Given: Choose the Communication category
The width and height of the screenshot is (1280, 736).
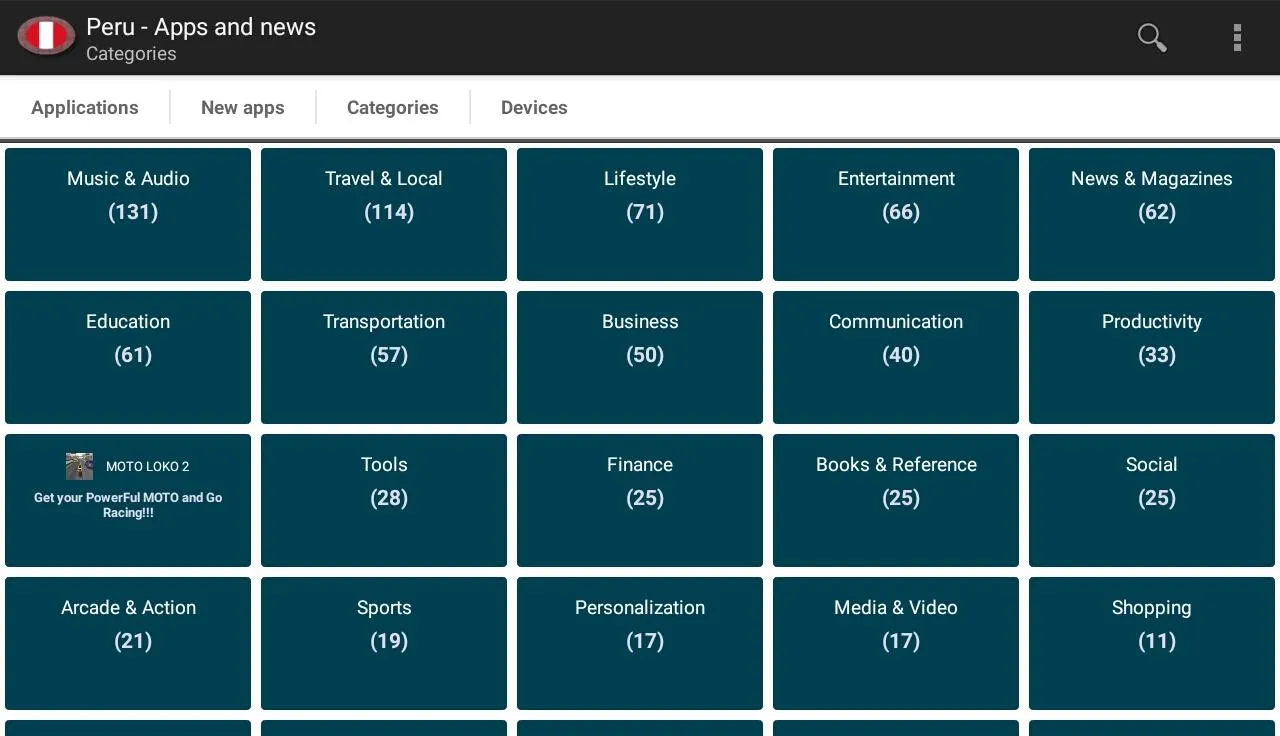Looking at the screenshot, I should point(896,358).
